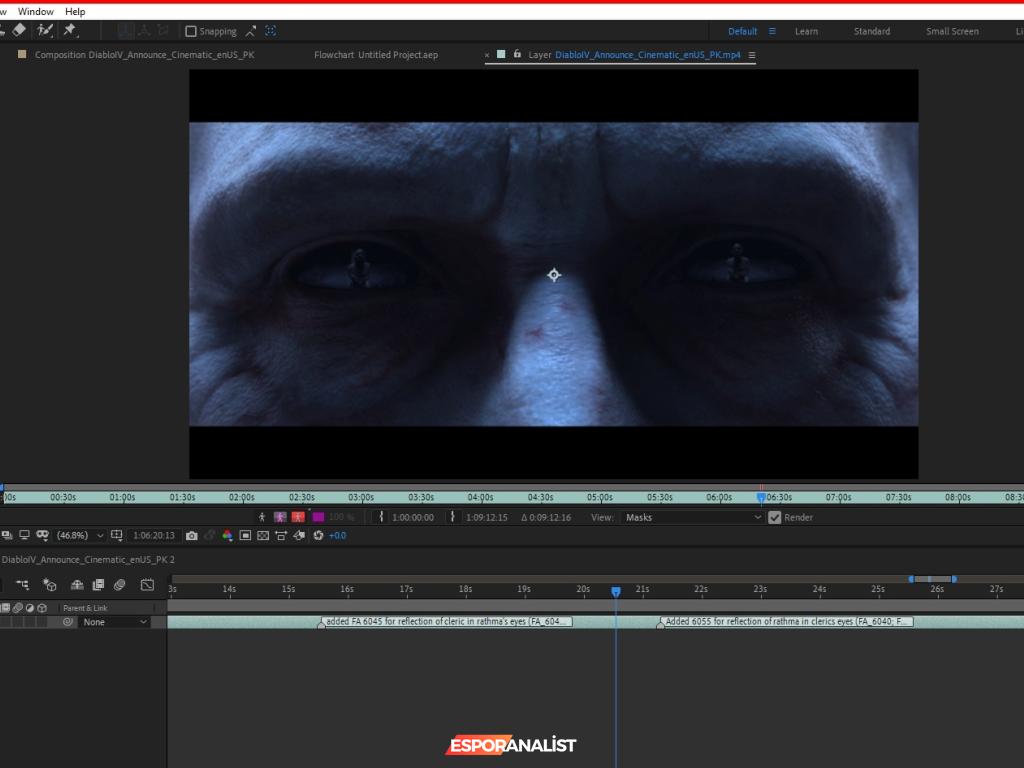Open the parent dropdown showing None
Screen dimensions: 1024x768
coord(114,622)
